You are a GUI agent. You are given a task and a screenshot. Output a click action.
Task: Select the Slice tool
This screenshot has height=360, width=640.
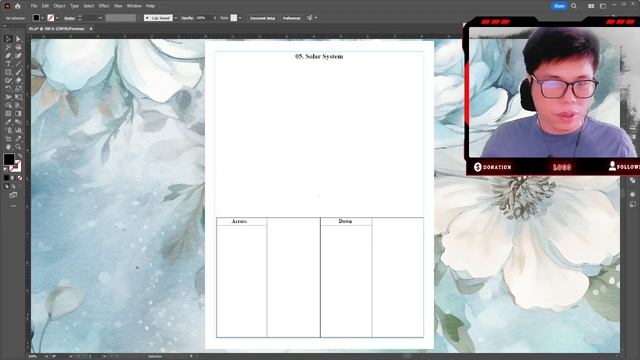click(x=18, y=139)
